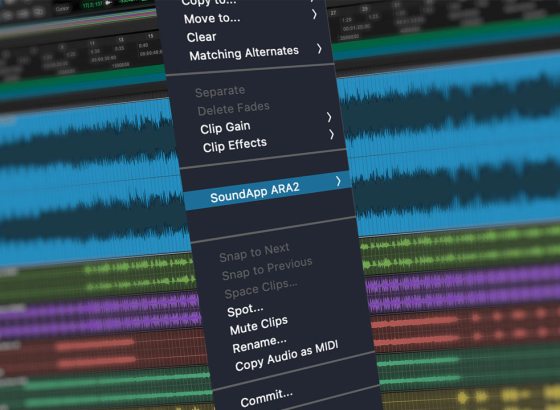
Task: Click the greyed Delete Fades entry
Action: 234,108
